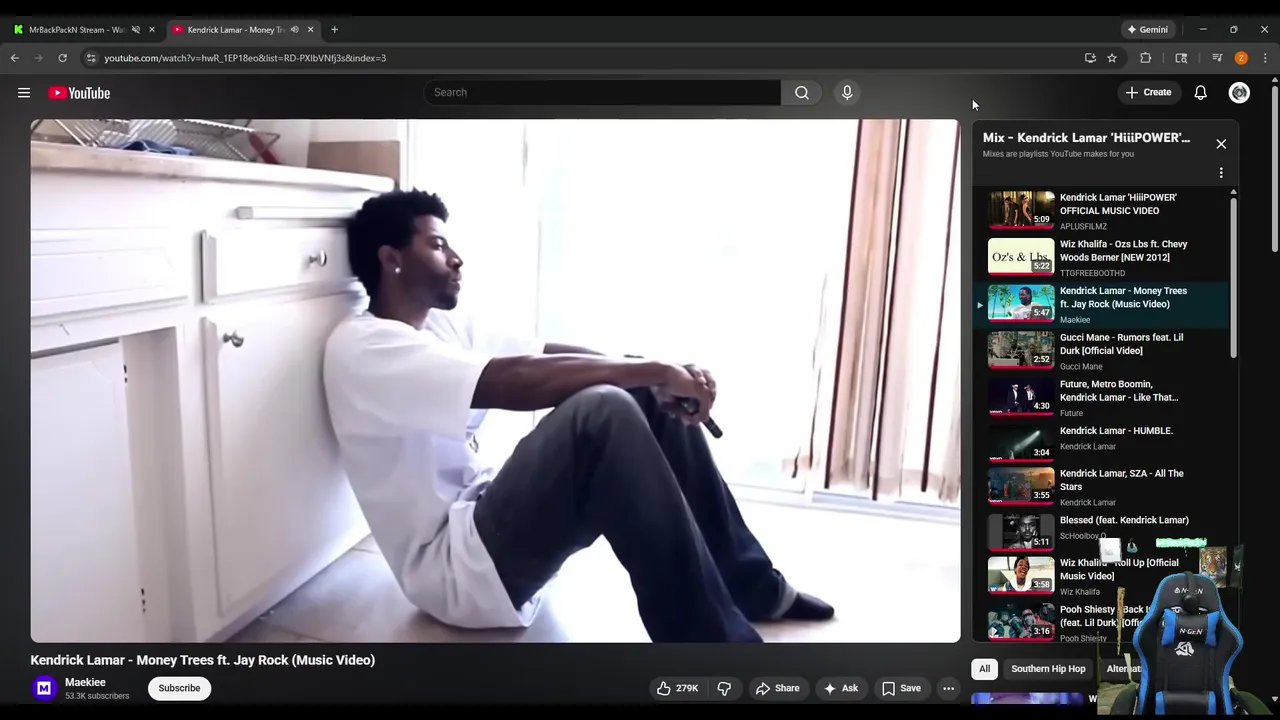Screen dimensions: 1280x720
Task: Open the Gemini button
Action: pyautogui.click(x=1147, y=29)
